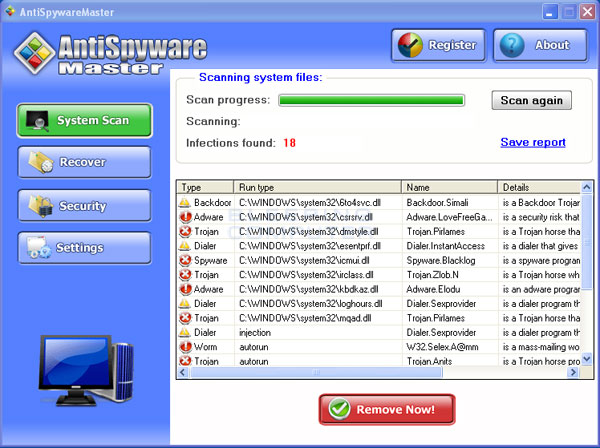Click the warning icon on the Backdoor row
Viewport: 600px width, 448px height.
click(185, 202)
